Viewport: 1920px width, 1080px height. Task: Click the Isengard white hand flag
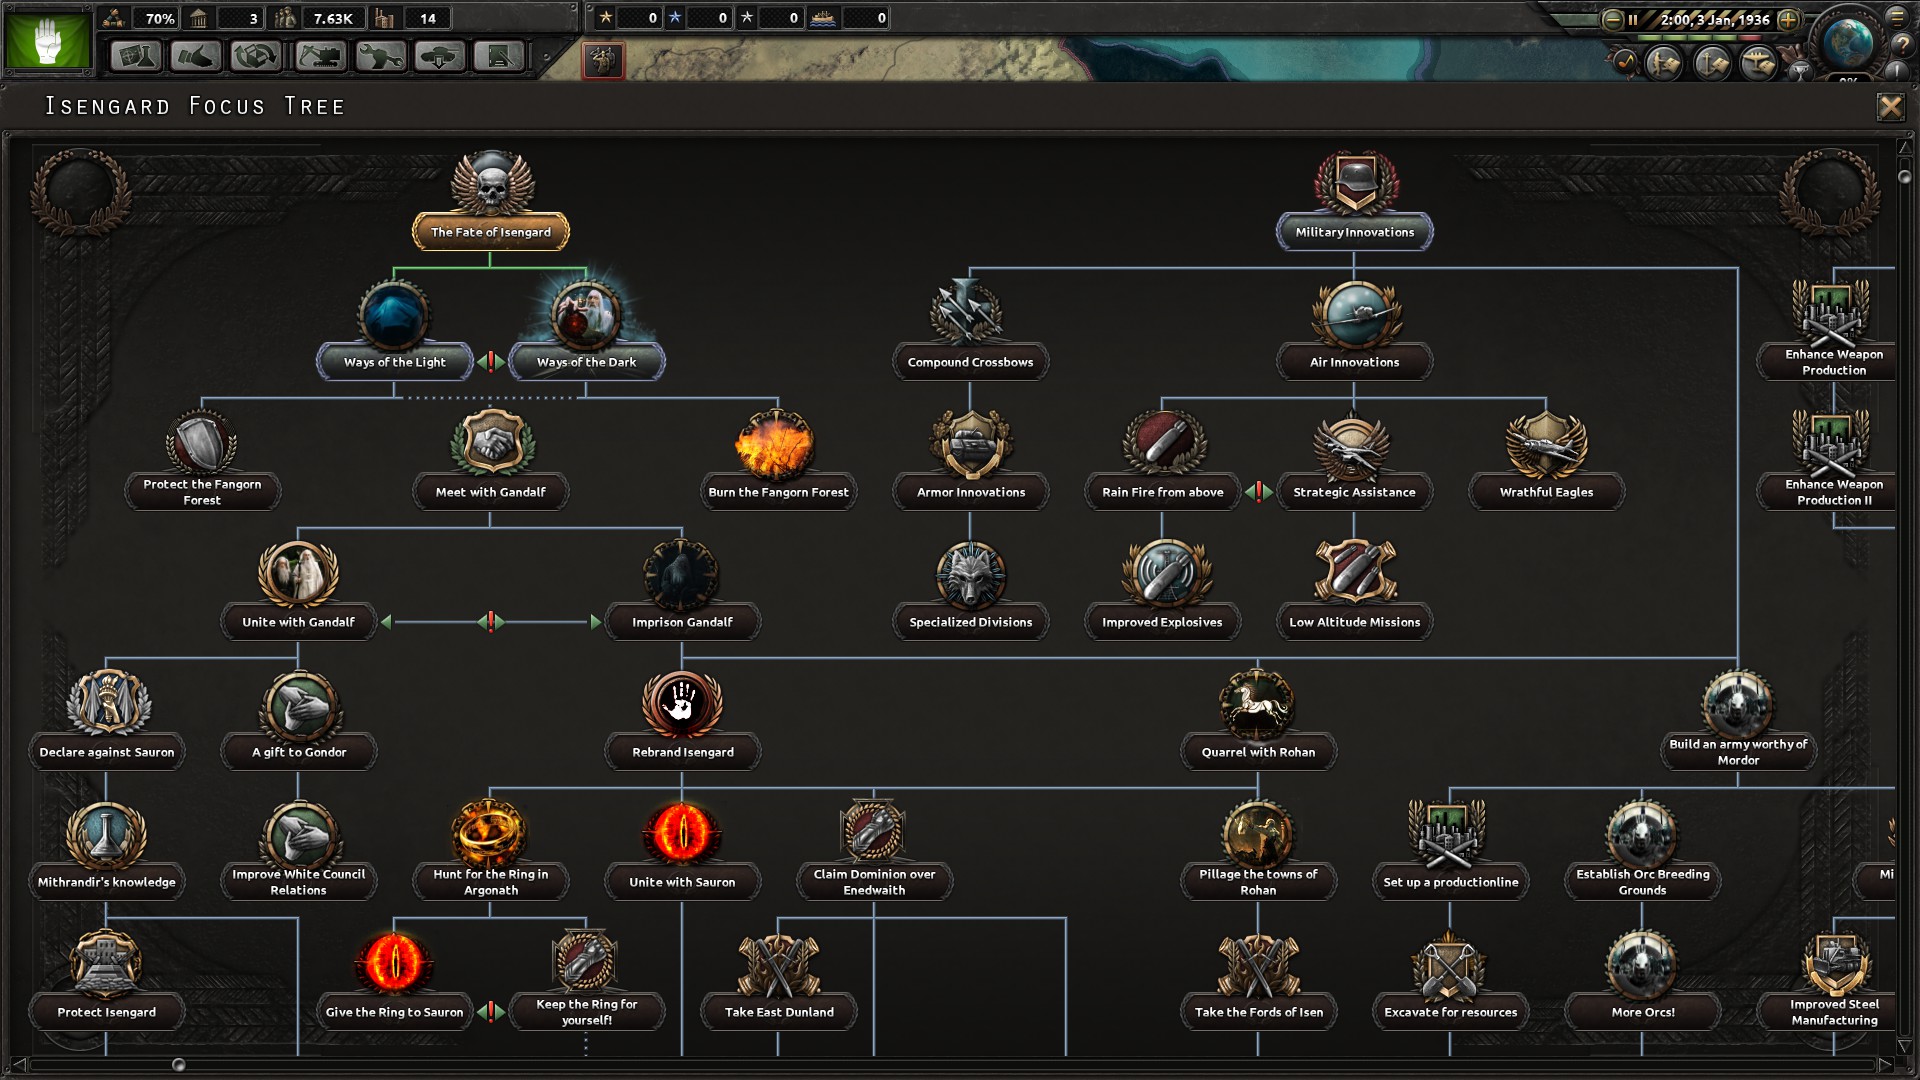pyautogui.click(x=47, y=41)
